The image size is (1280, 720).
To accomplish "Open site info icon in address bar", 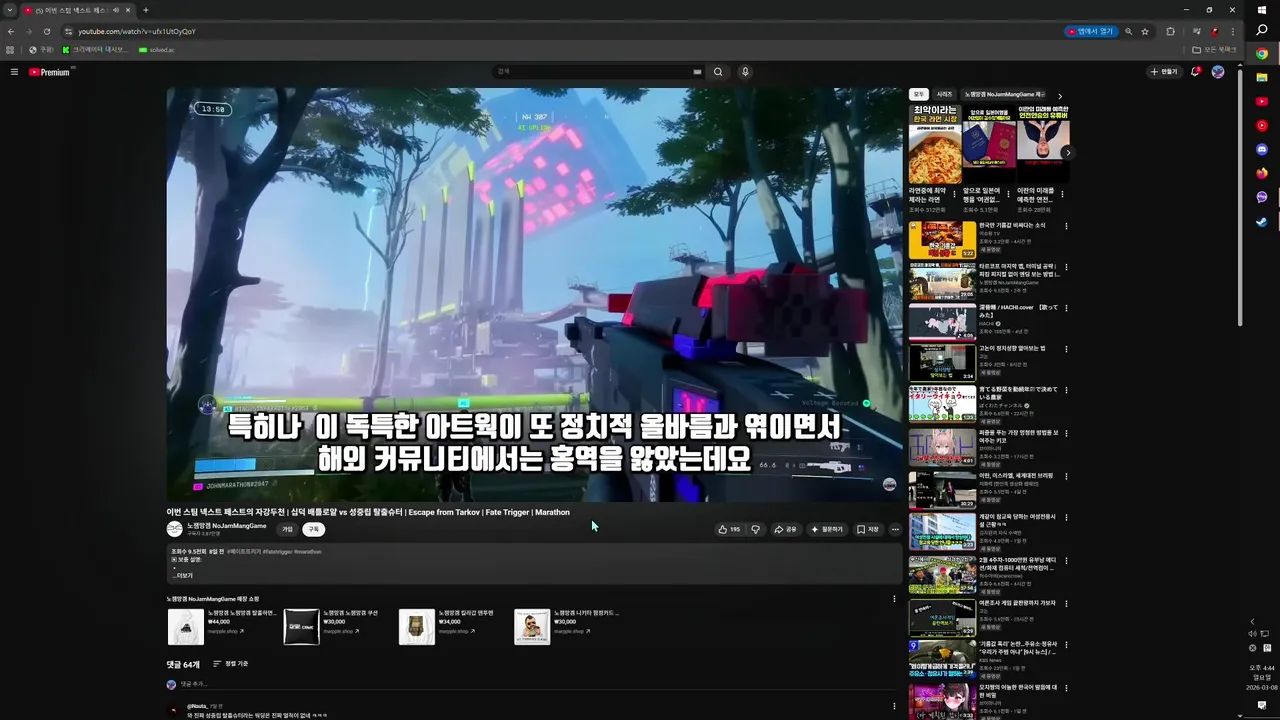I will (x=68, y=31).
